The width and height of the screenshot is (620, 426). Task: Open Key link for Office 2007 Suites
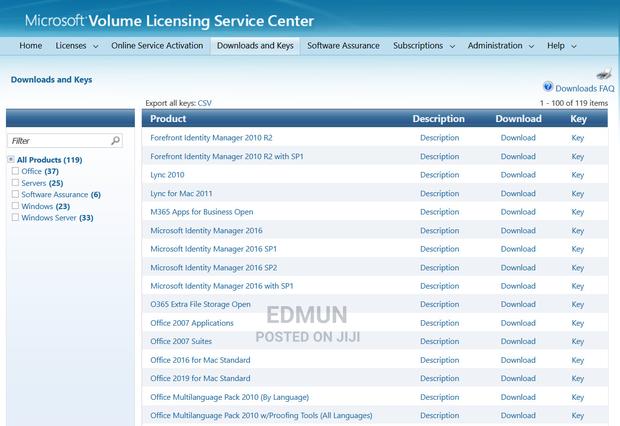(x=578, y=342)
